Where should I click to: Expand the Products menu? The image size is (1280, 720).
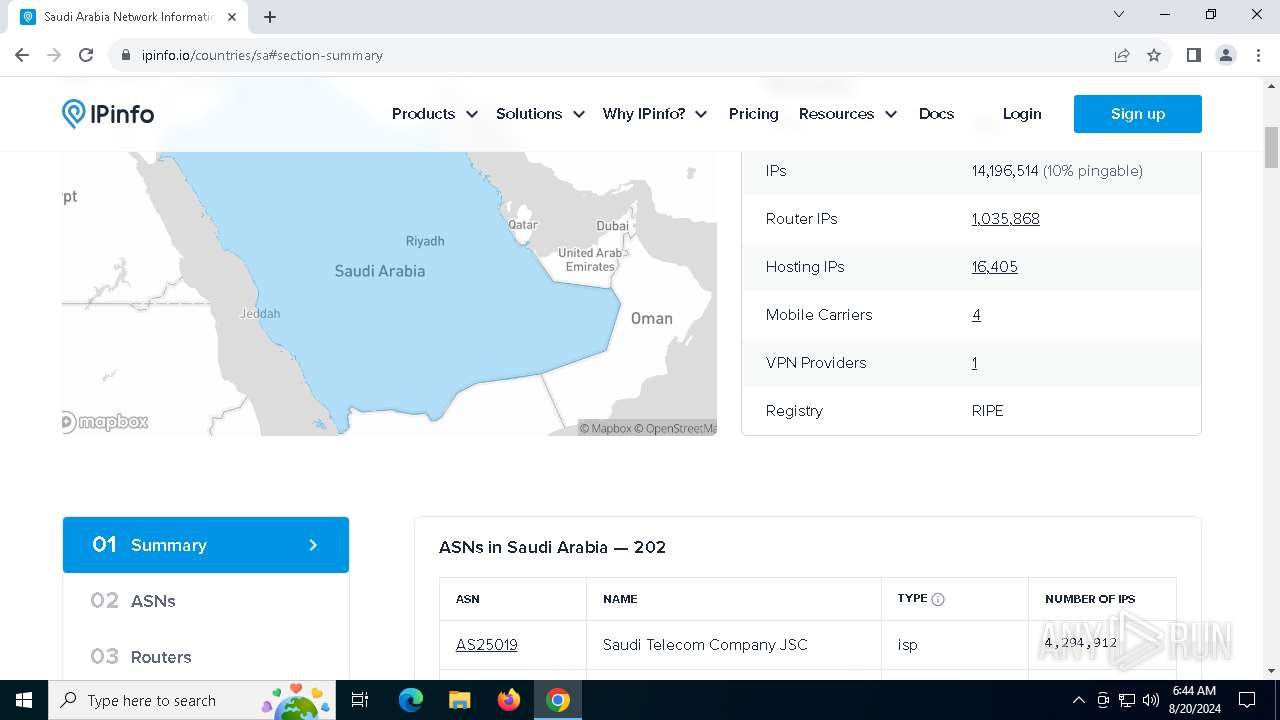(435, 114)
